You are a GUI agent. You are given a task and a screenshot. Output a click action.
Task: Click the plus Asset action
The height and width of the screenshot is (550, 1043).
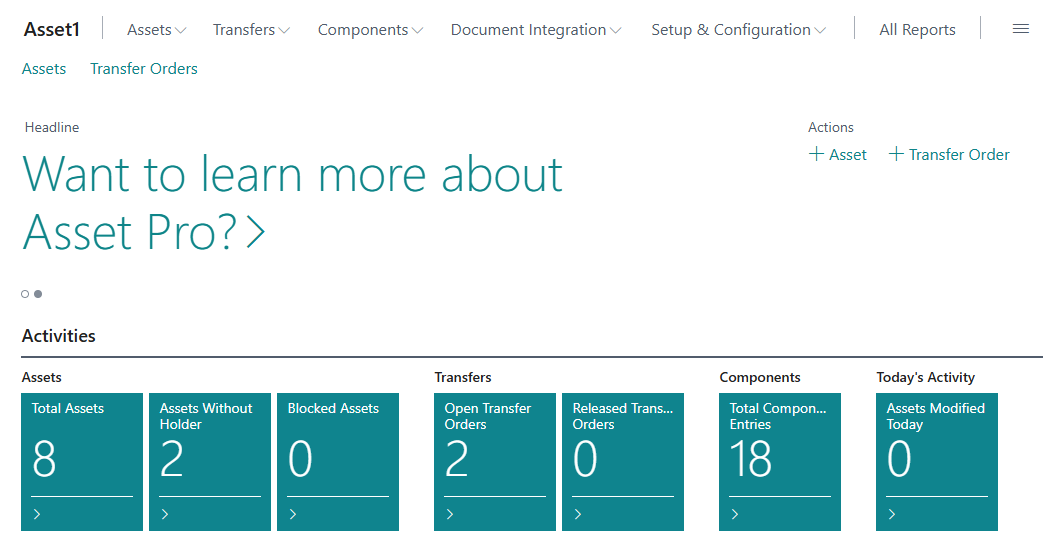click(838, 154)
